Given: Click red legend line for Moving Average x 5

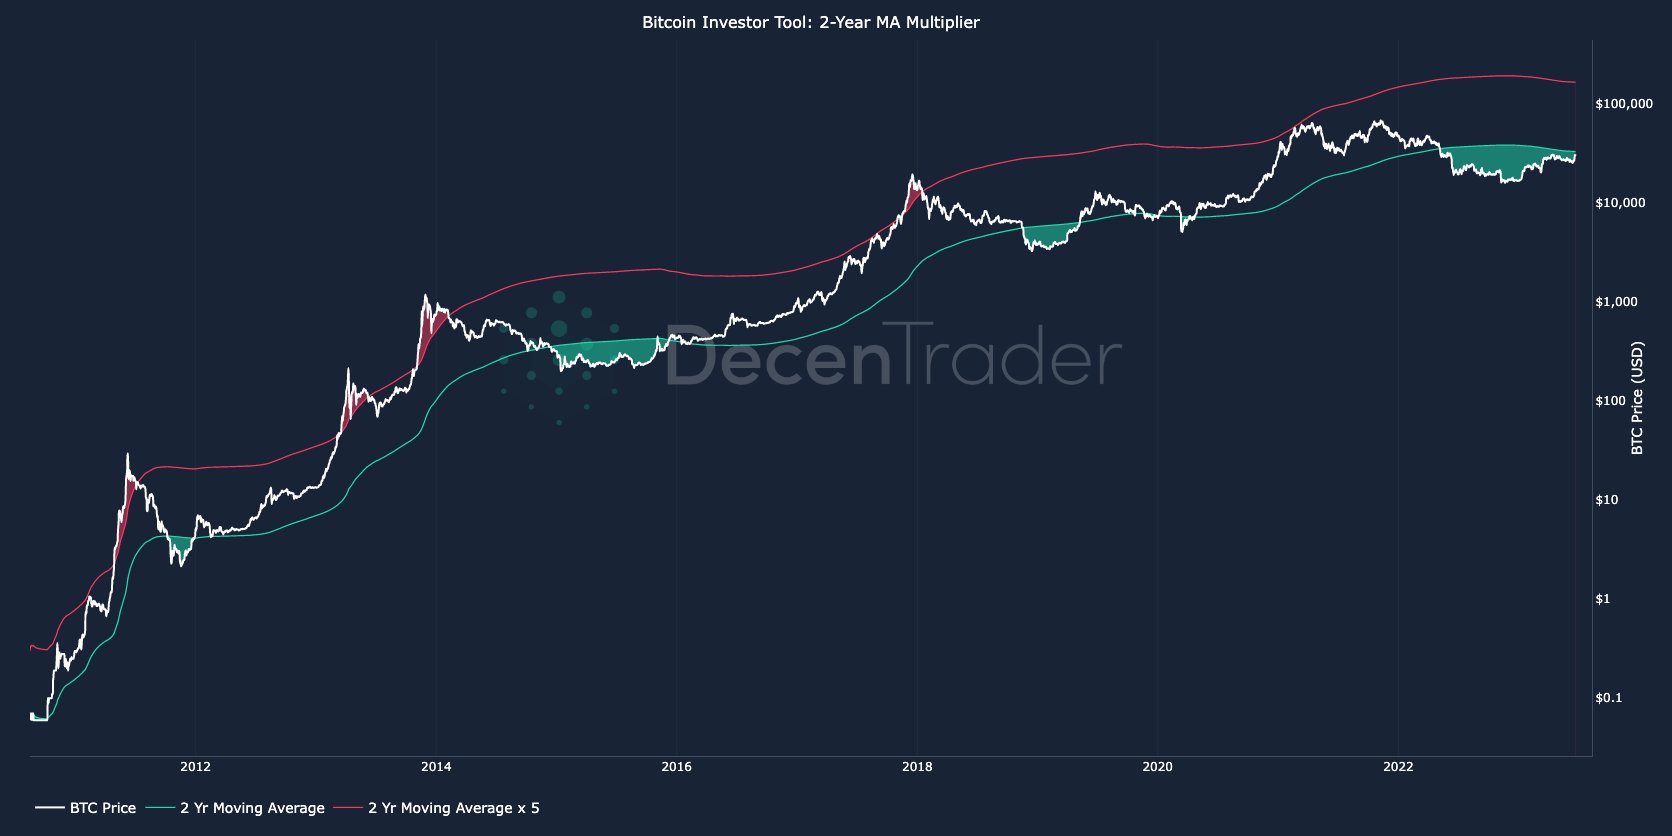Looking at the screenshot, I should (348, 808).
